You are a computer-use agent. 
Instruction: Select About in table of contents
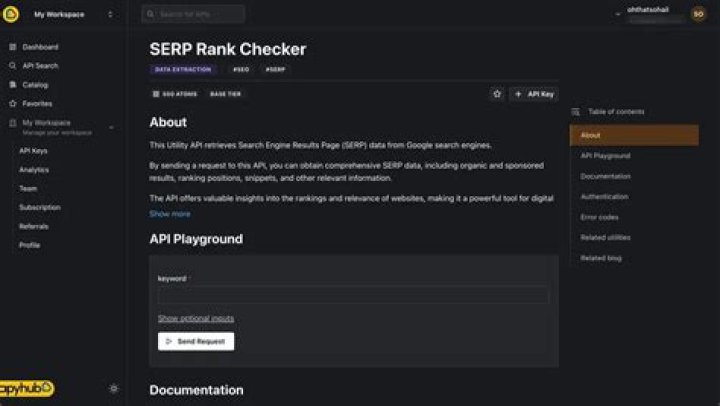click(x=634, y=135)
